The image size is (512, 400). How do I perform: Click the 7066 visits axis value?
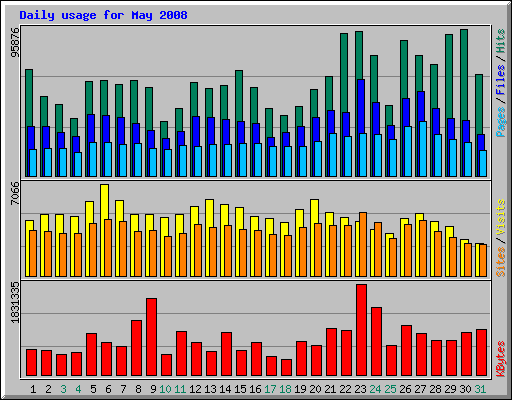coord(15,193)
